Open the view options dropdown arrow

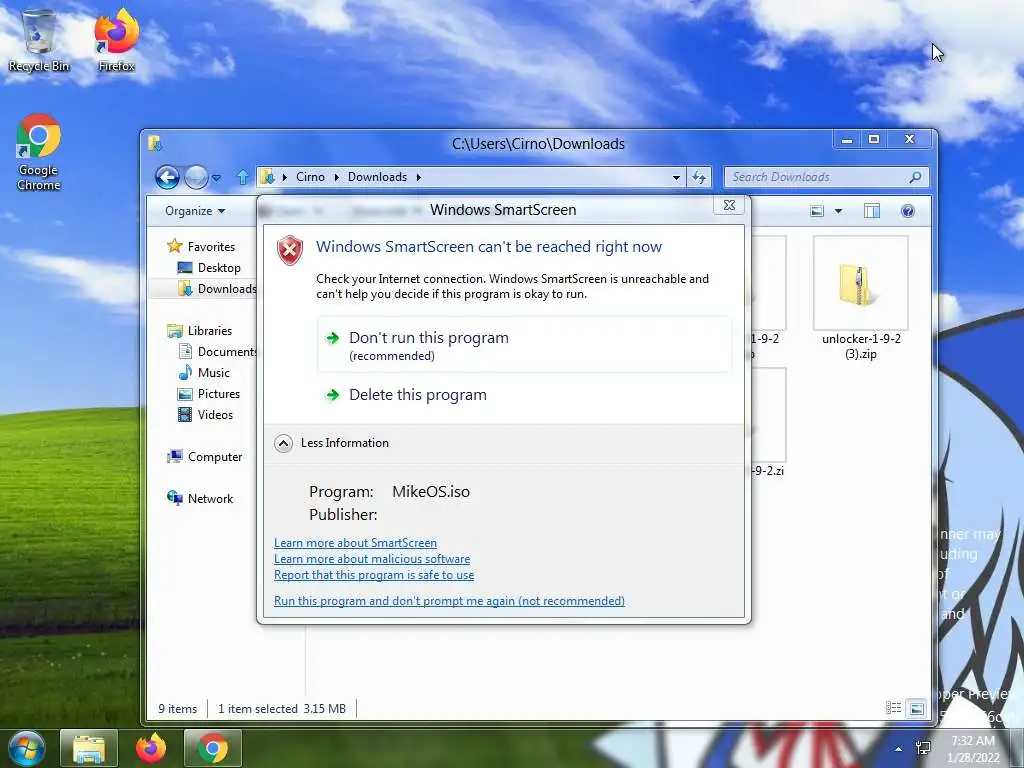coord(839,211)
